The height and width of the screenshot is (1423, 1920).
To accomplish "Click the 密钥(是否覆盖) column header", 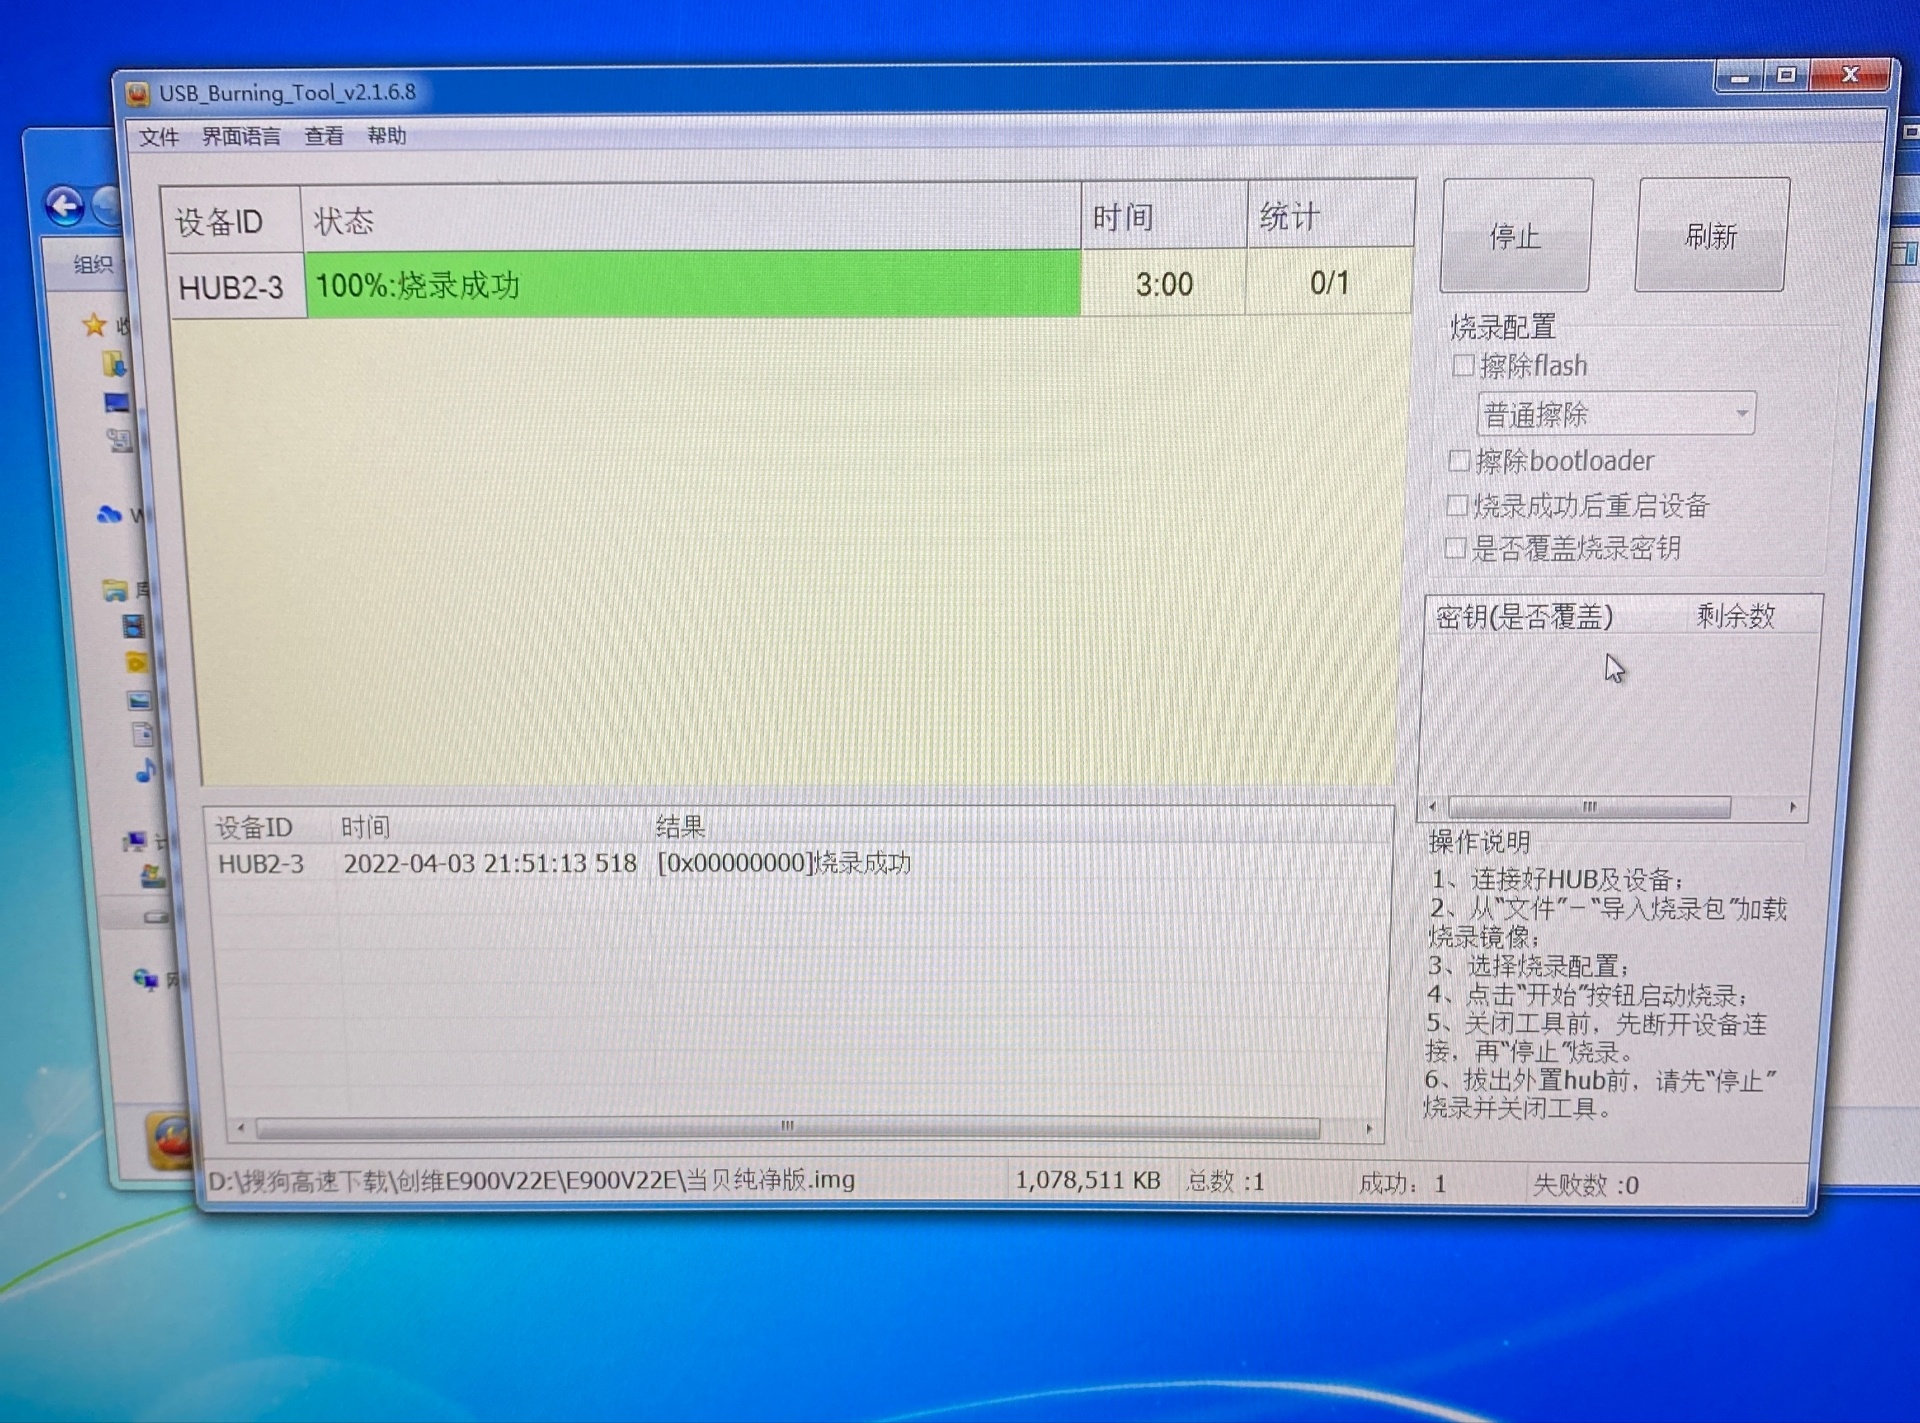I will tap(1524, 616).
